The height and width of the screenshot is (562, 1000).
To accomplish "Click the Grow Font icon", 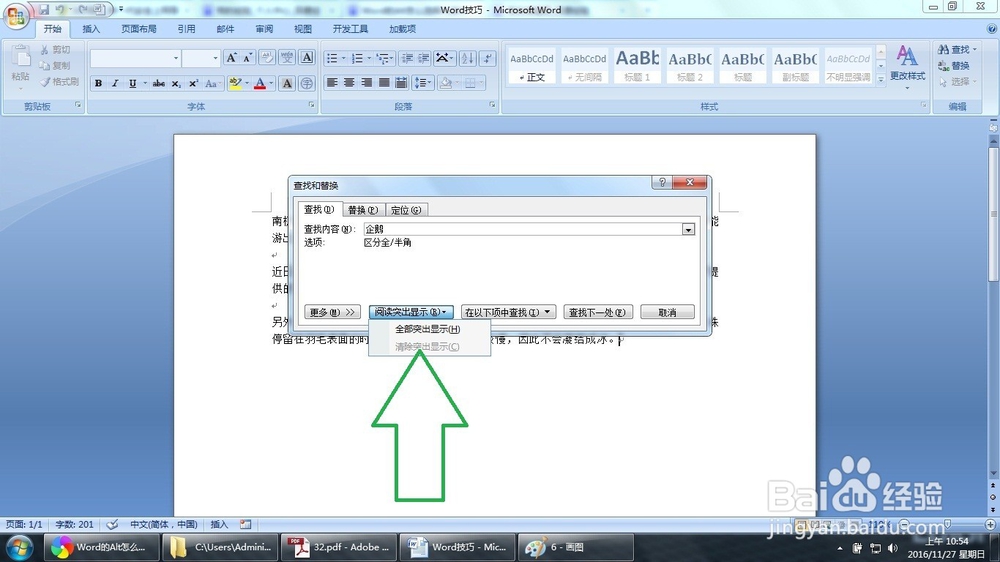I will 232,57.
